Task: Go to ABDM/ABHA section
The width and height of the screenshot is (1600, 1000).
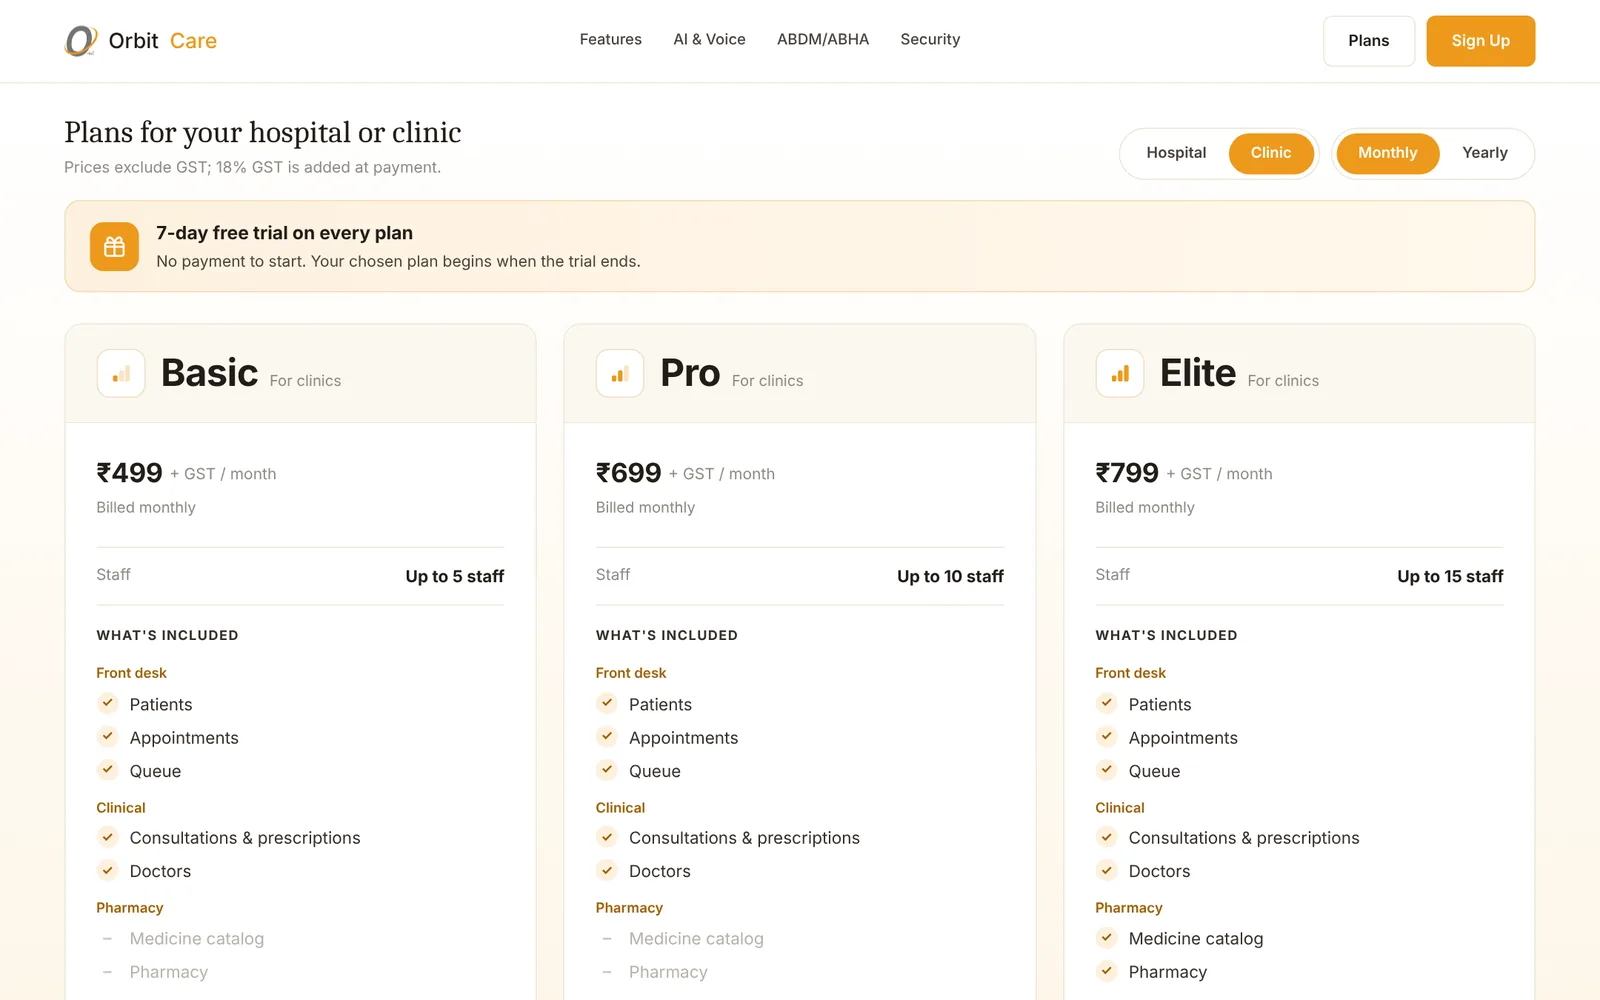Action: 823,40
